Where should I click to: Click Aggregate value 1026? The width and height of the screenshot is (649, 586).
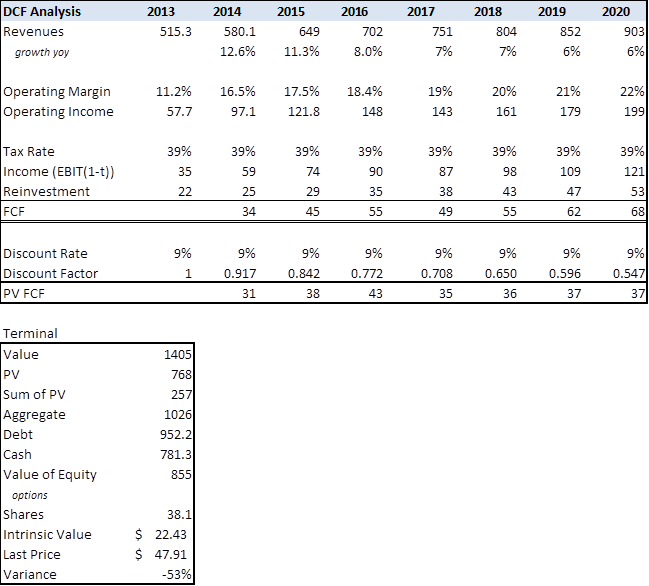[x=178, y=414]
